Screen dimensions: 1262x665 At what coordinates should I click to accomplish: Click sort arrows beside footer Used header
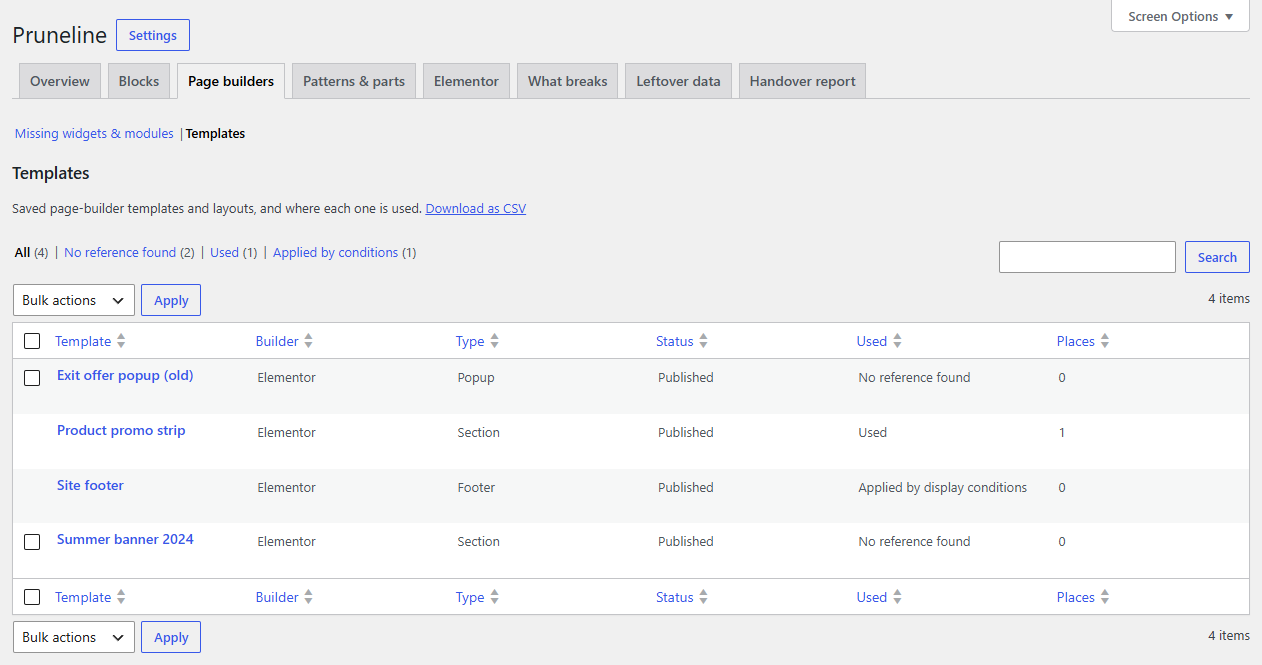pyautogui.click(x=897, y=597)
